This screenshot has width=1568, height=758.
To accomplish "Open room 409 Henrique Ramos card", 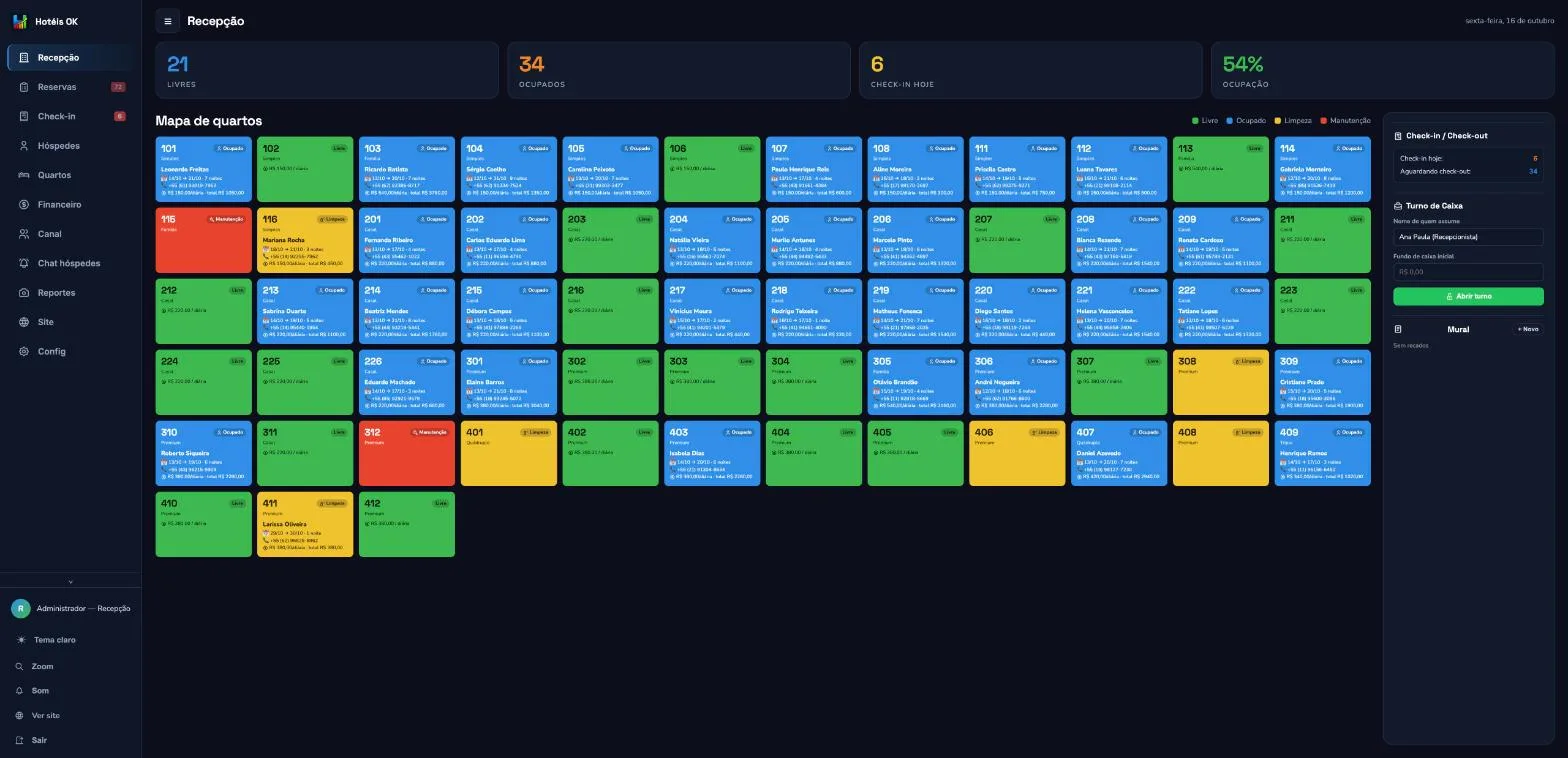I will click(x=1322, y=453).
